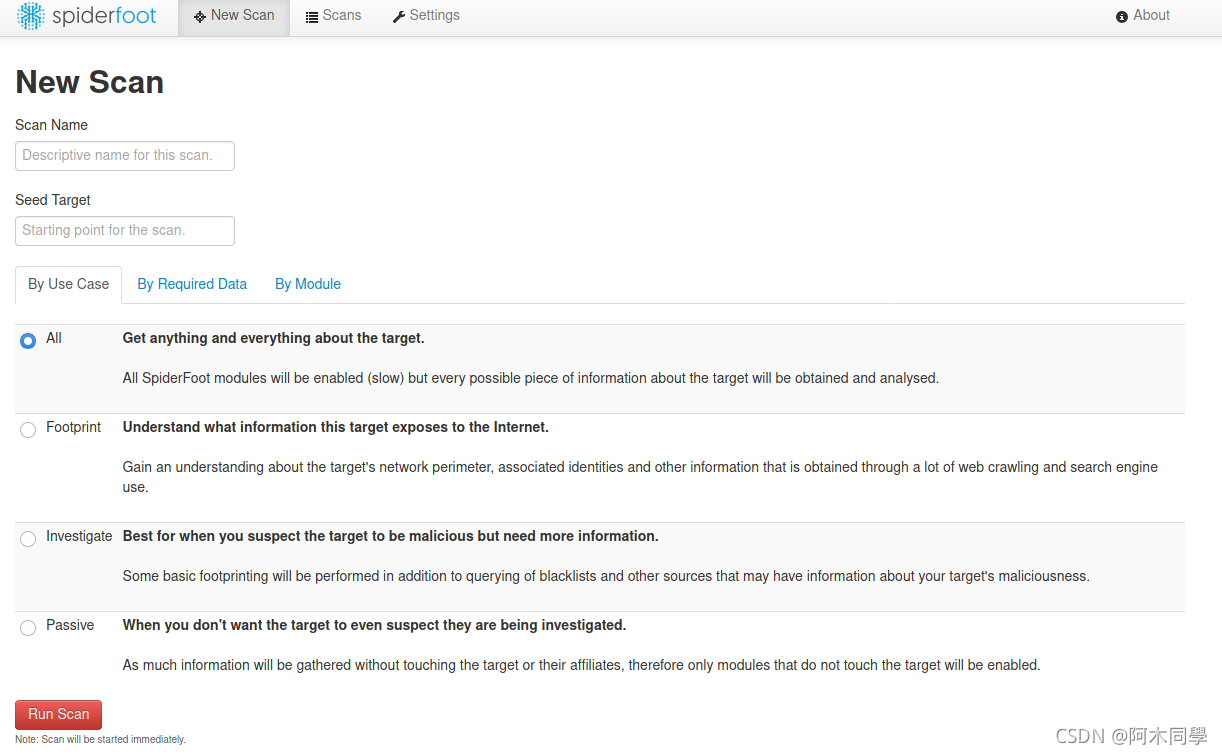Screen dimensions: 1222x754
Task: Click the 'New Scan' page heading
Action: click(x=89, y=82)
